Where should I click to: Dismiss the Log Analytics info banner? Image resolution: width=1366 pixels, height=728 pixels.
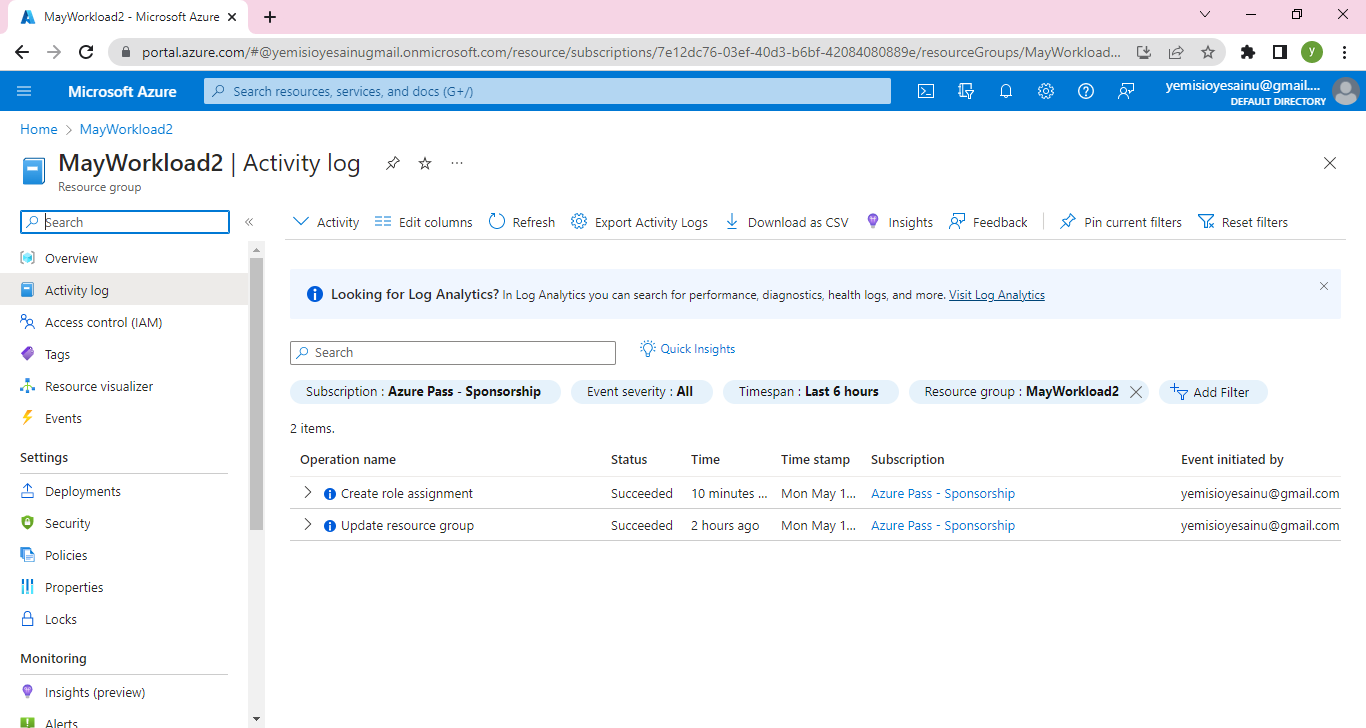point(1324,286)
